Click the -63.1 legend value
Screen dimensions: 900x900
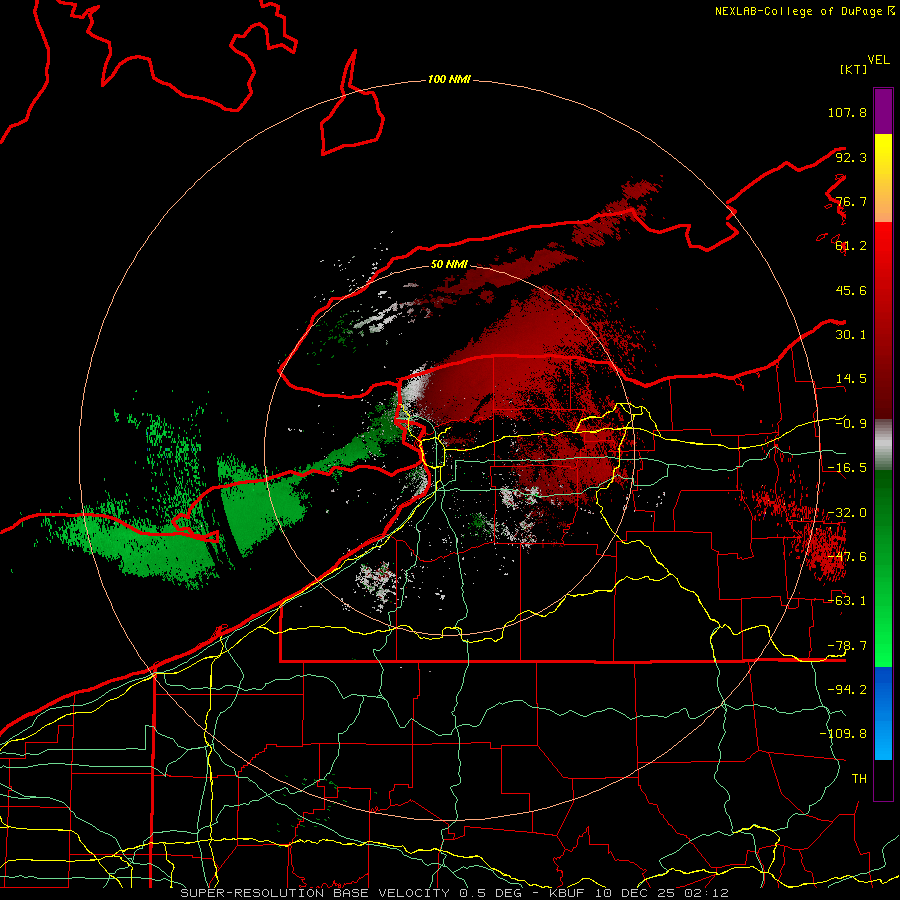click(847, 601)
